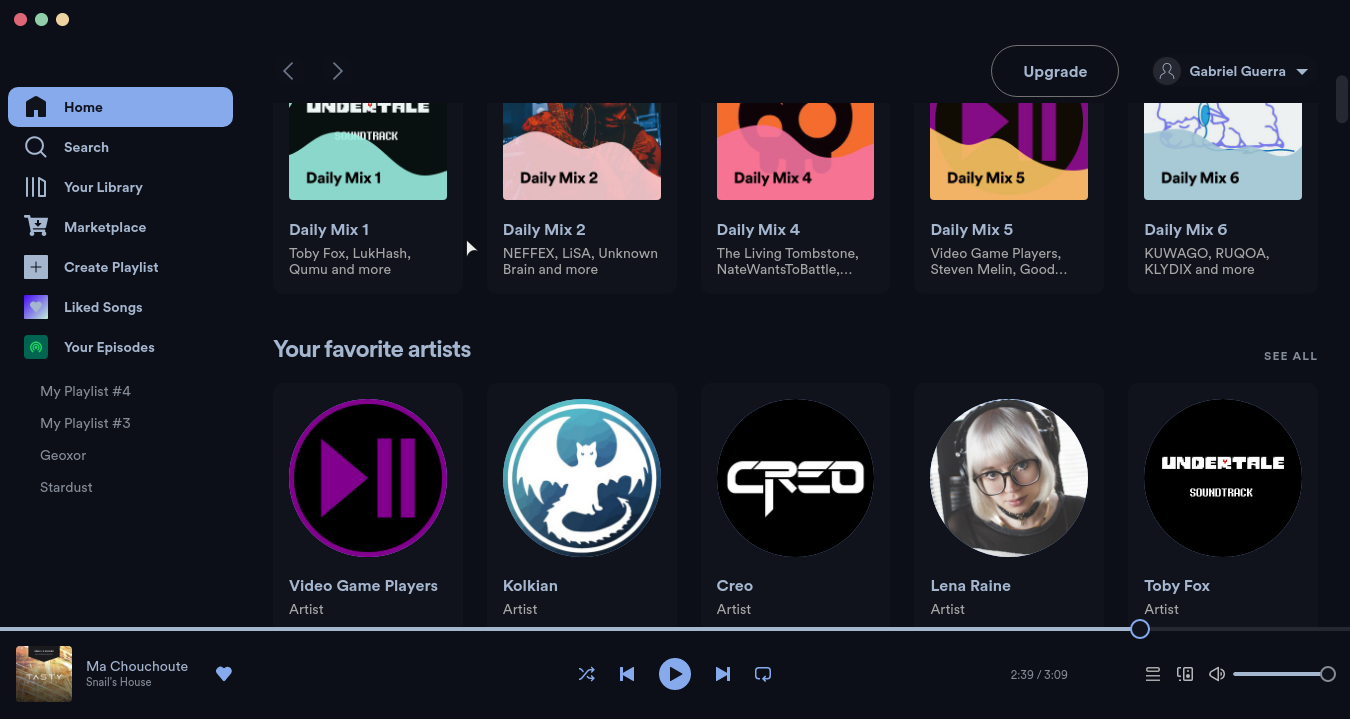Image resolution: width=1350 pixels, height=719 pixels.
Task: Open the Daily Mix 2 cover
Action: [x=582, y=151]
